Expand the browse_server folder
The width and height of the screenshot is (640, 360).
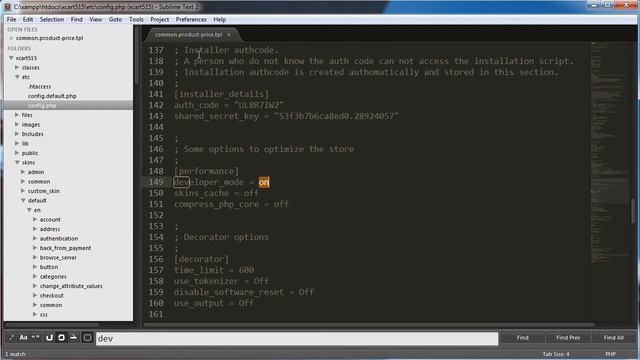(35, 258)
